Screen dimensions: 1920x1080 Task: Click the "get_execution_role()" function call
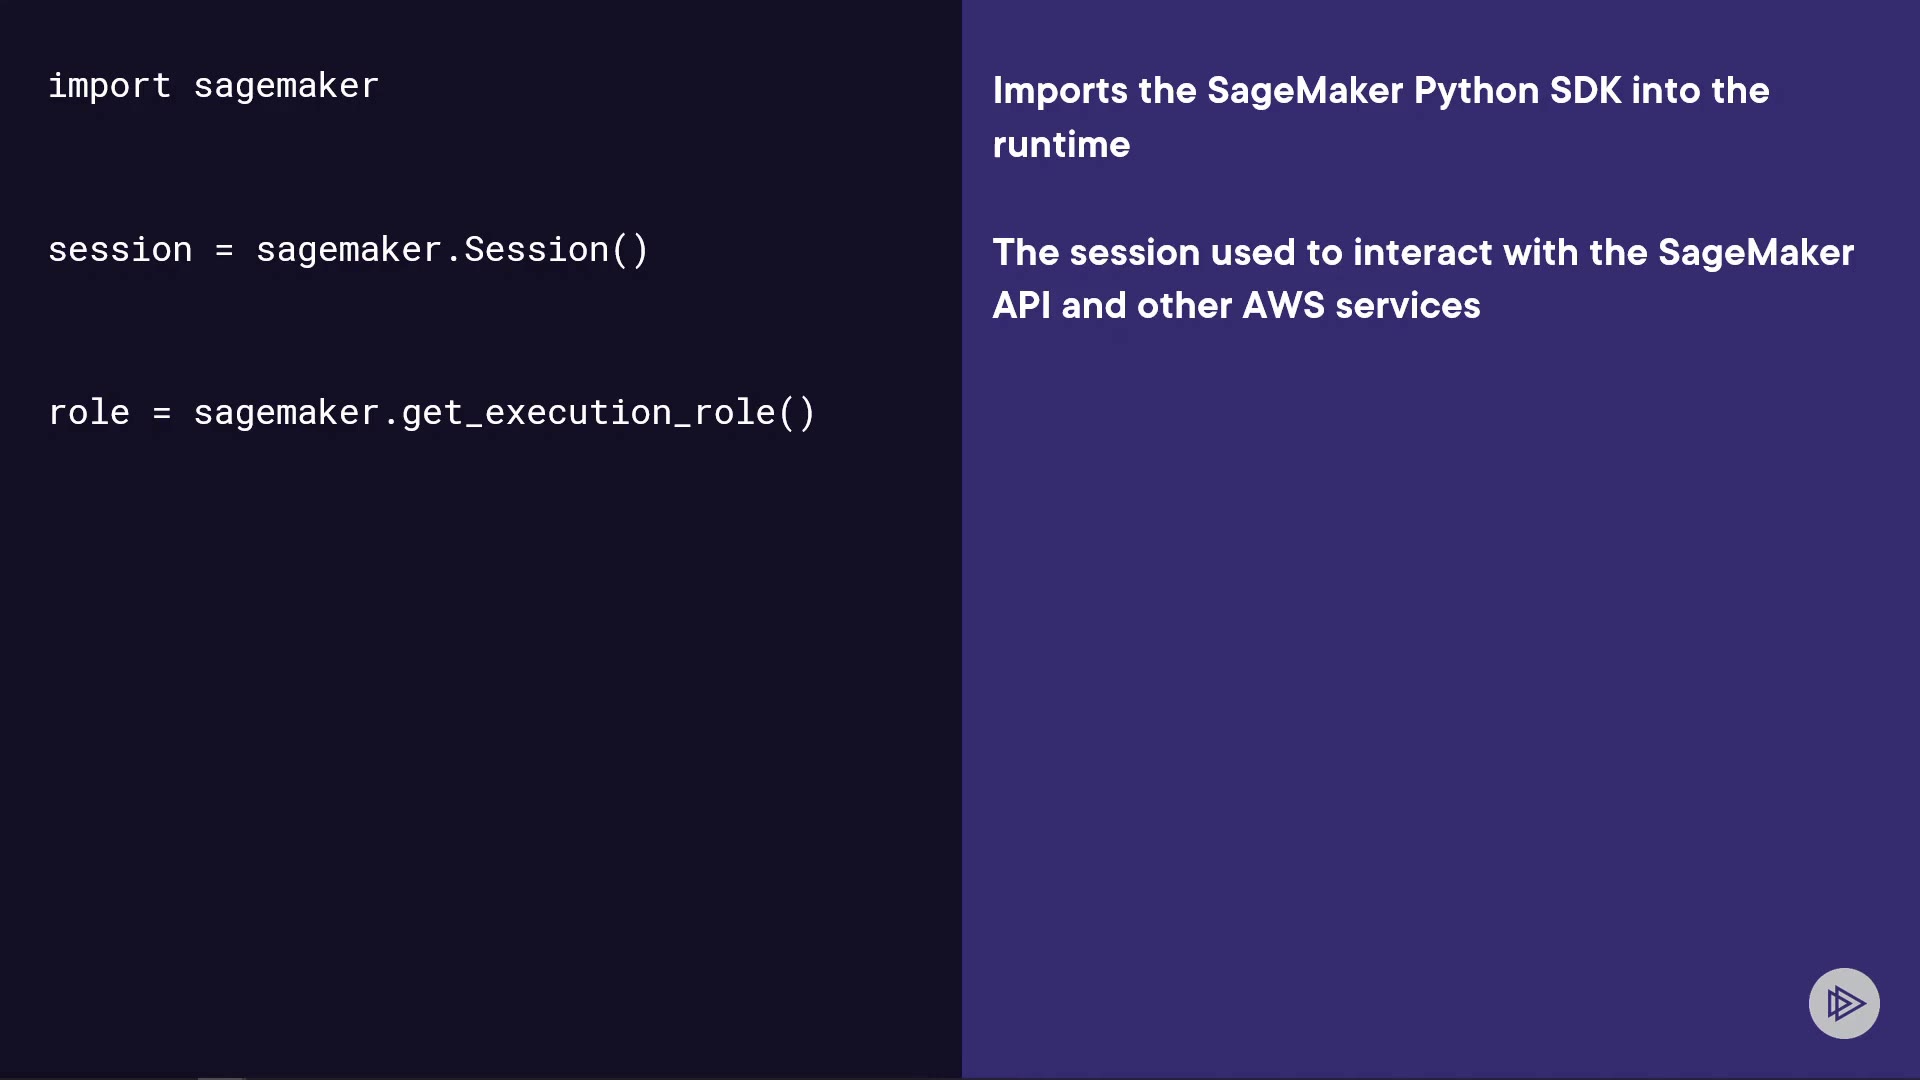608,413
